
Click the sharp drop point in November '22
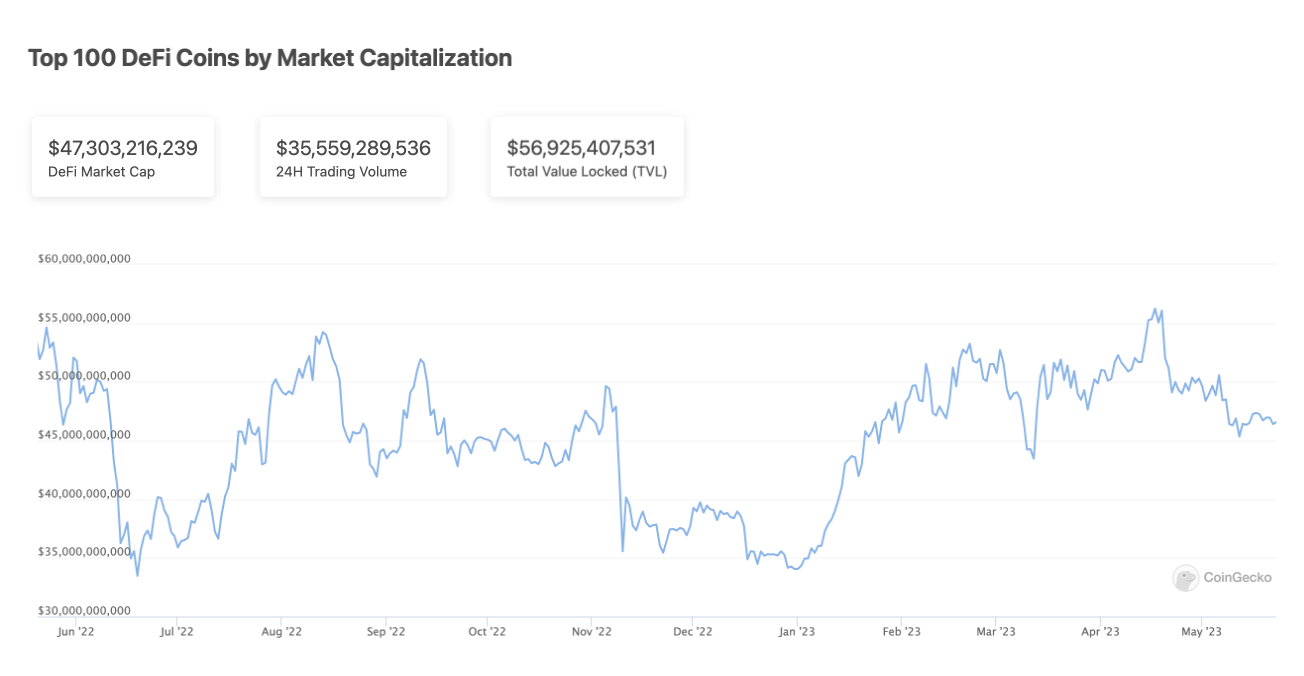623,551
